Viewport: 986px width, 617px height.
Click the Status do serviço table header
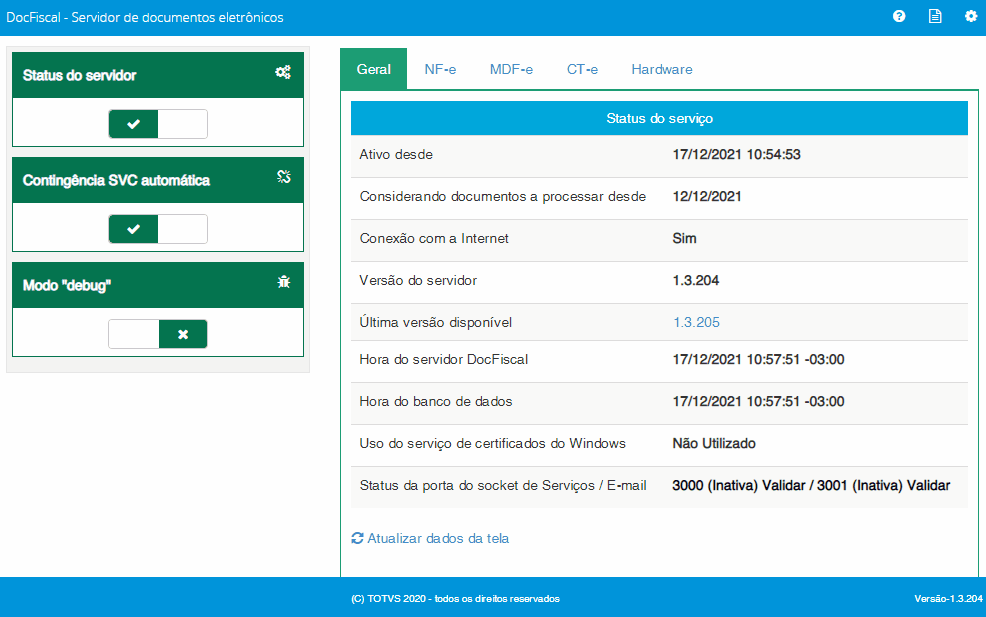(659, 118)
